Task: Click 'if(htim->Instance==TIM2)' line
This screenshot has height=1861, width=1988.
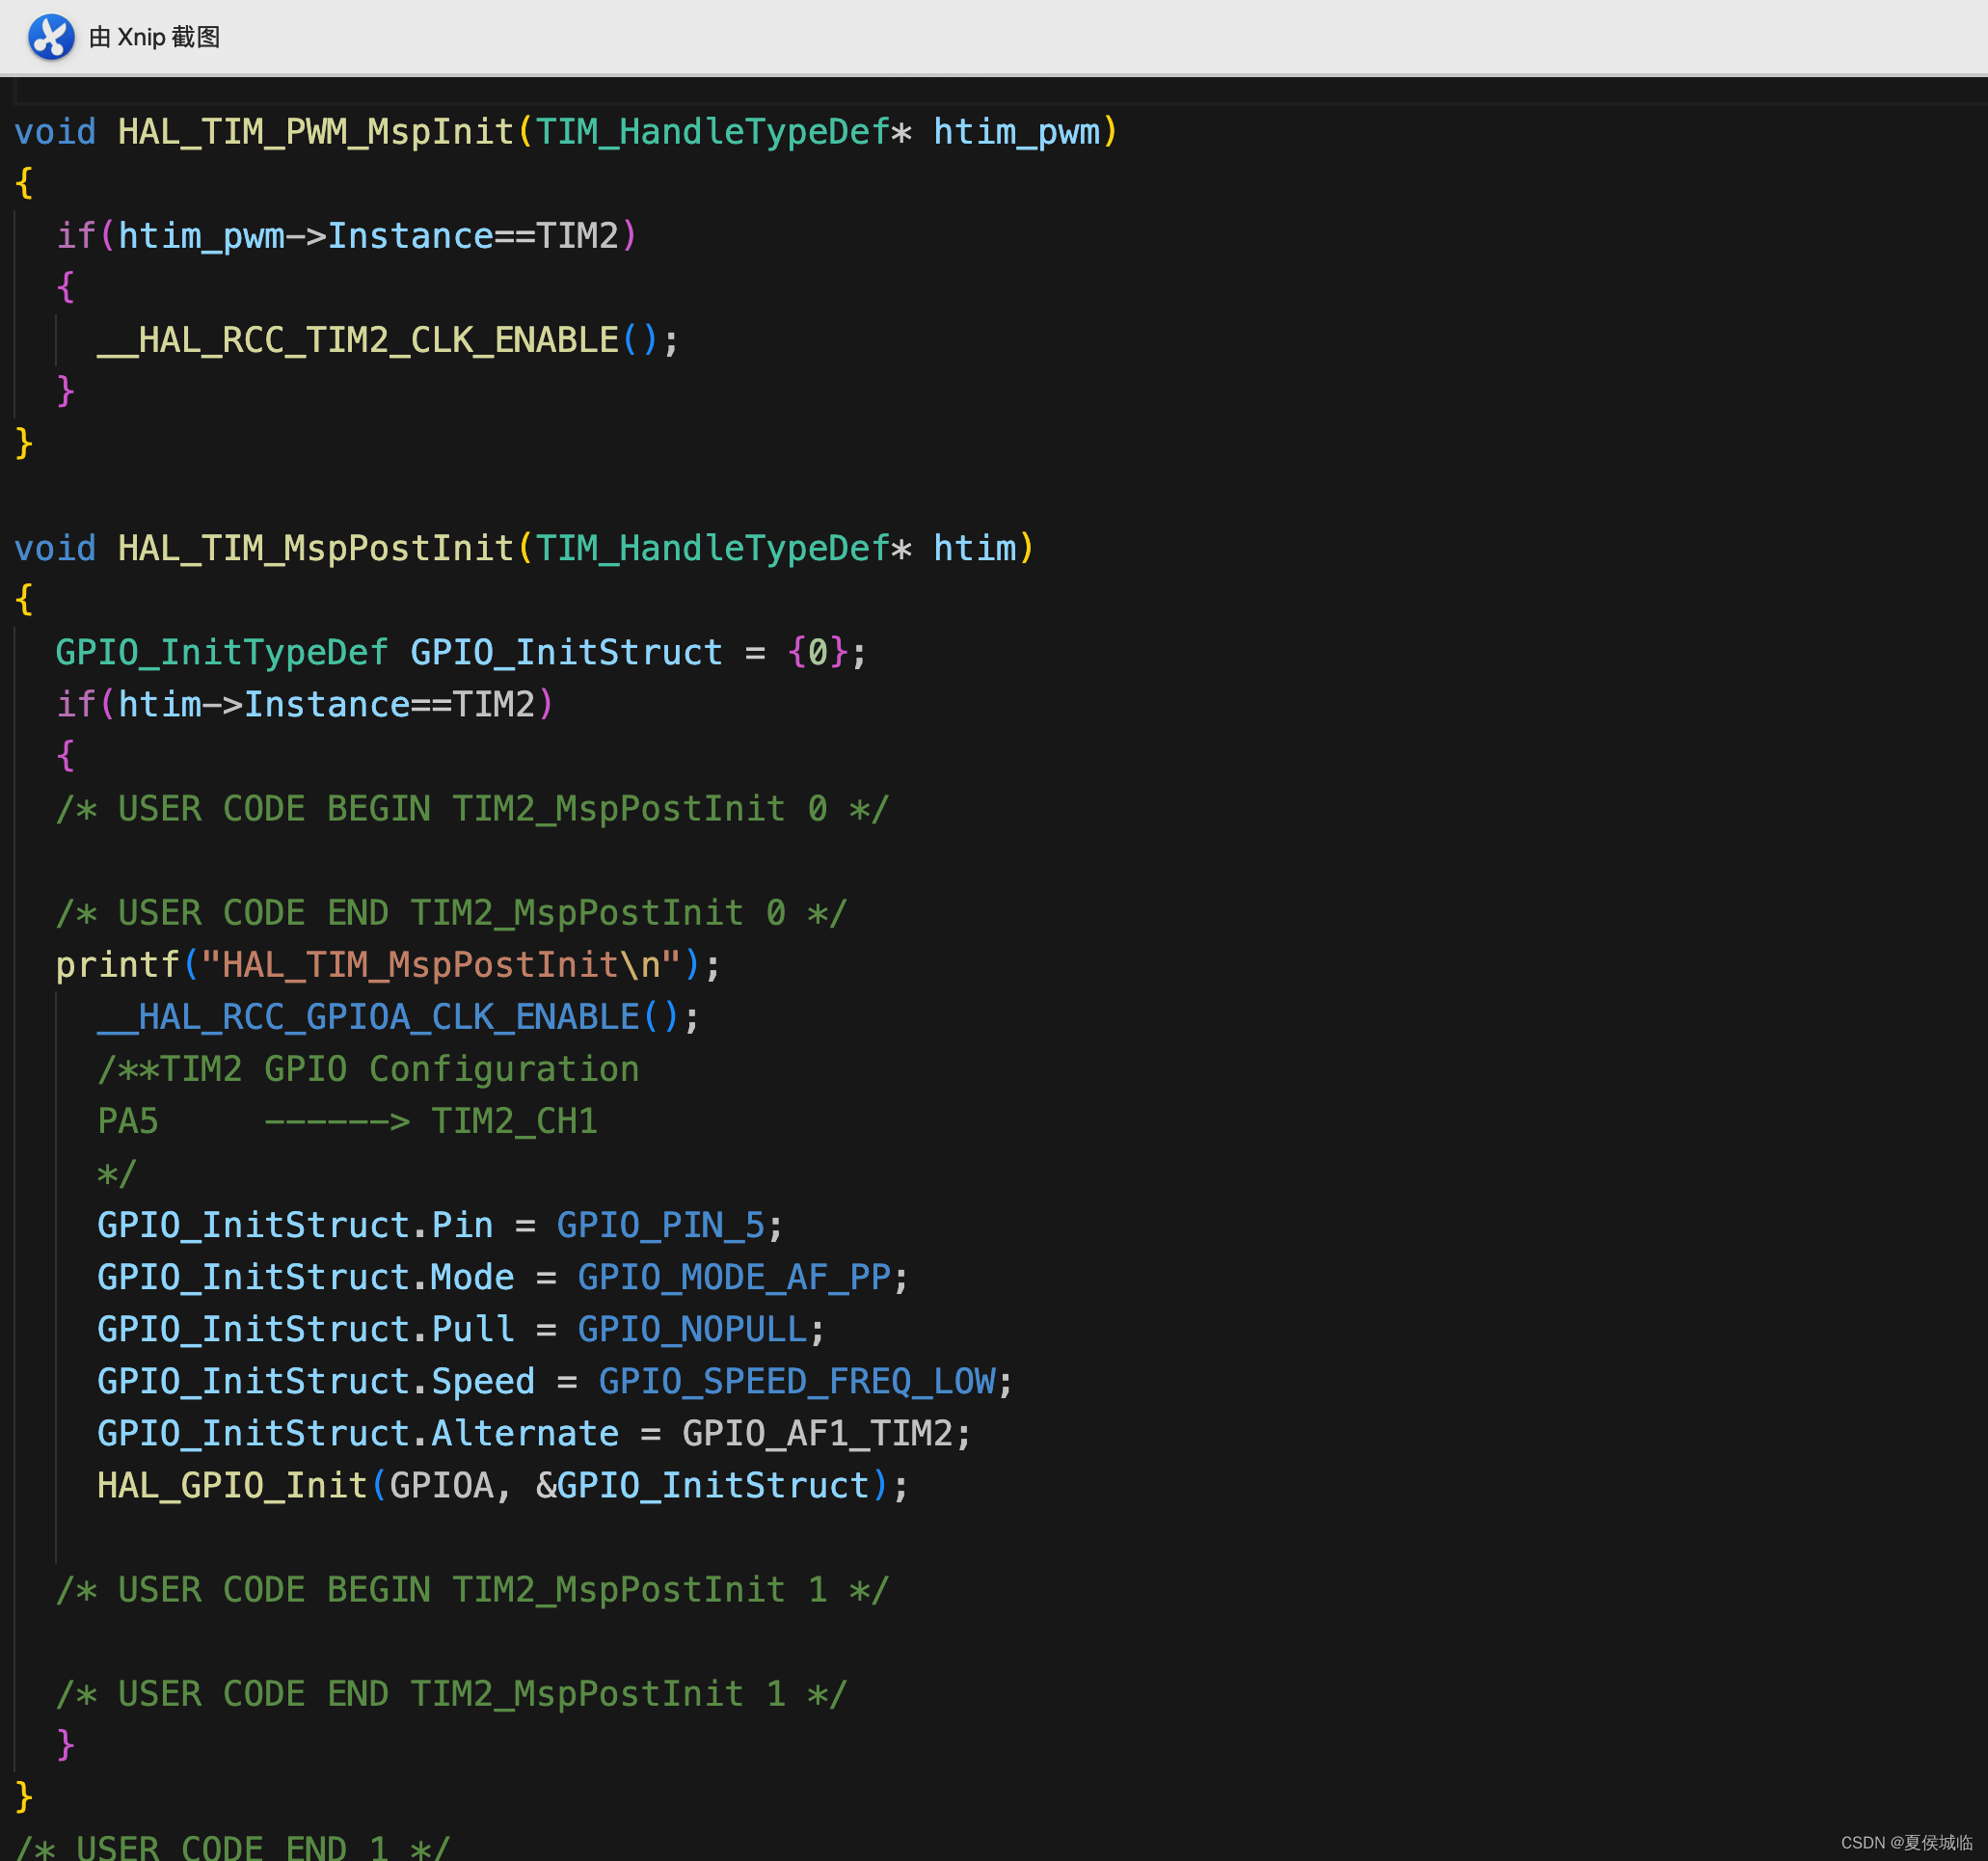Action: [304, 704]
